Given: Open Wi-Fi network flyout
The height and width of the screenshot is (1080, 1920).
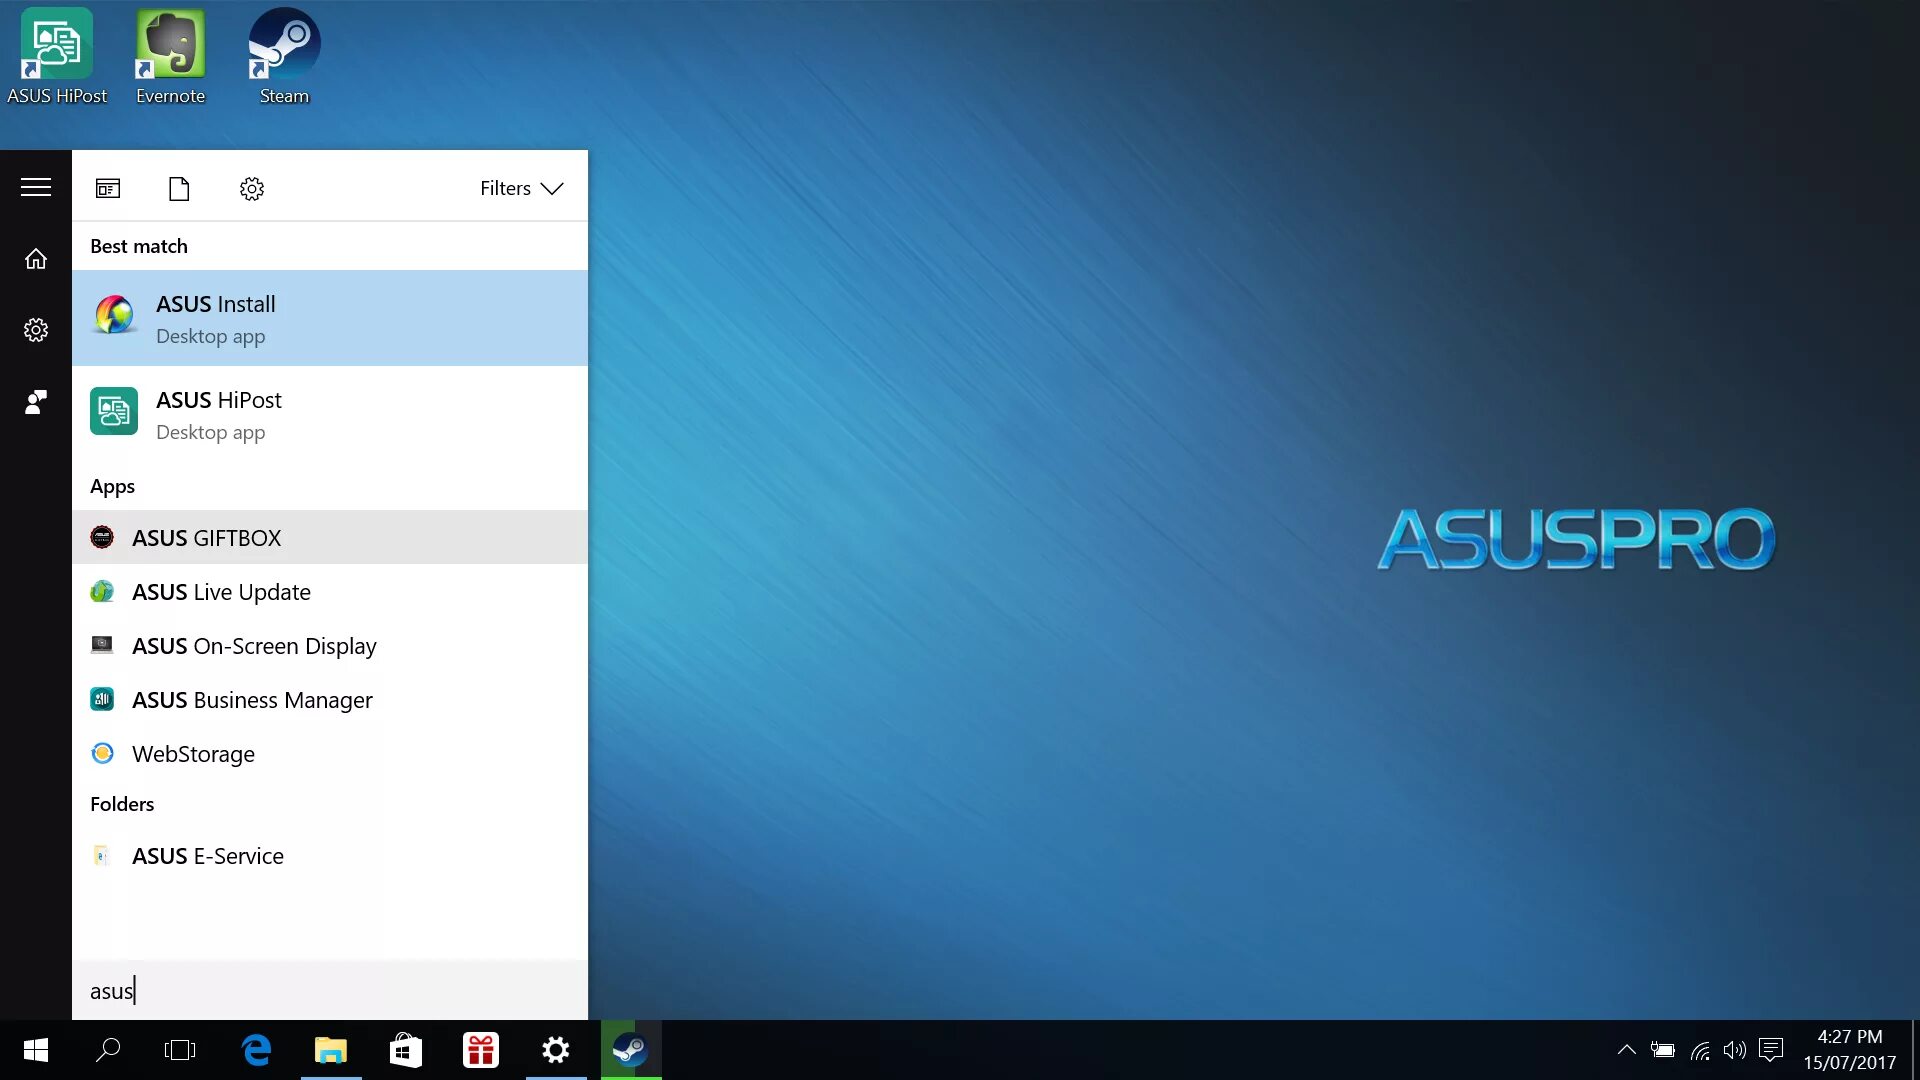Looking at the screenshot, I should click(x=1700, y=1050).
